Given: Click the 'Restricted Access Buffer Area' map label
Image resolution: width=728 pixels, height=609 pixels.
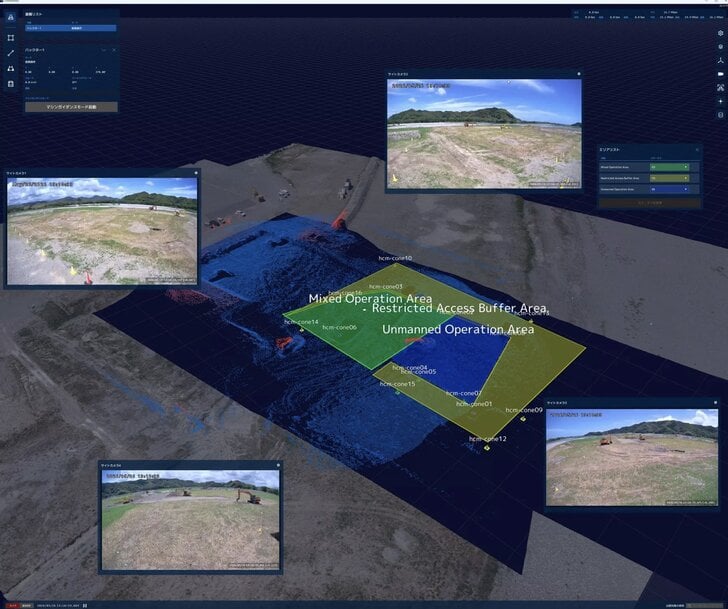Looking at the screenshot, I should point(459,308).
